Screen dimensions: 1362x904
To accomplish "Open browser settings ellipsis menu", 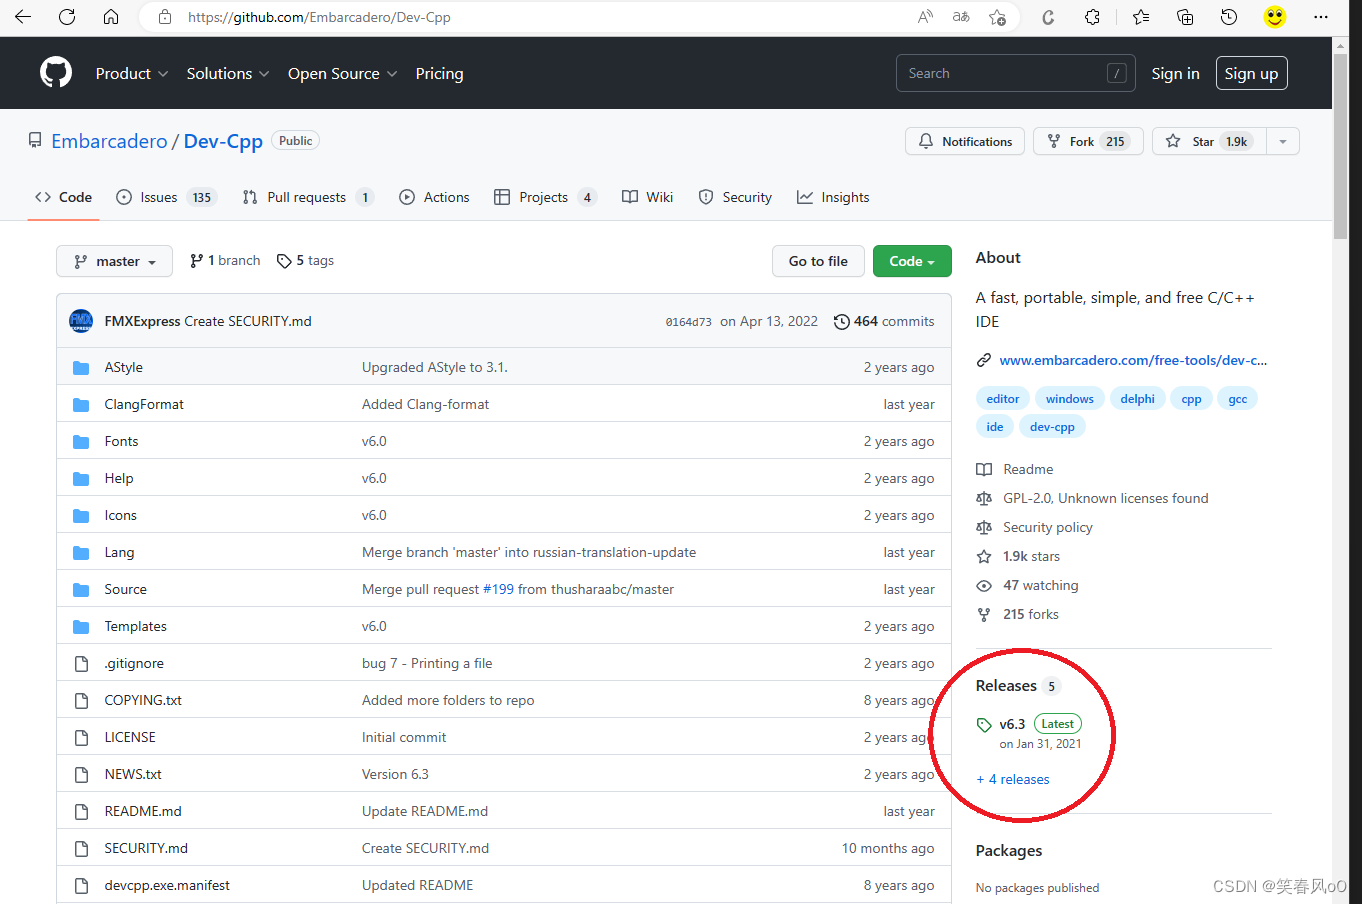I will [1321, 17].
